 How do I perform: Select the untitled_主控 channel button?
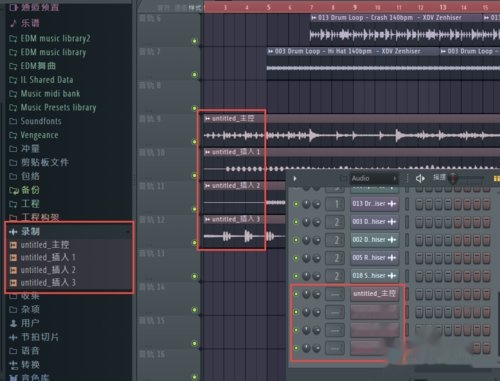click(374, 294)
